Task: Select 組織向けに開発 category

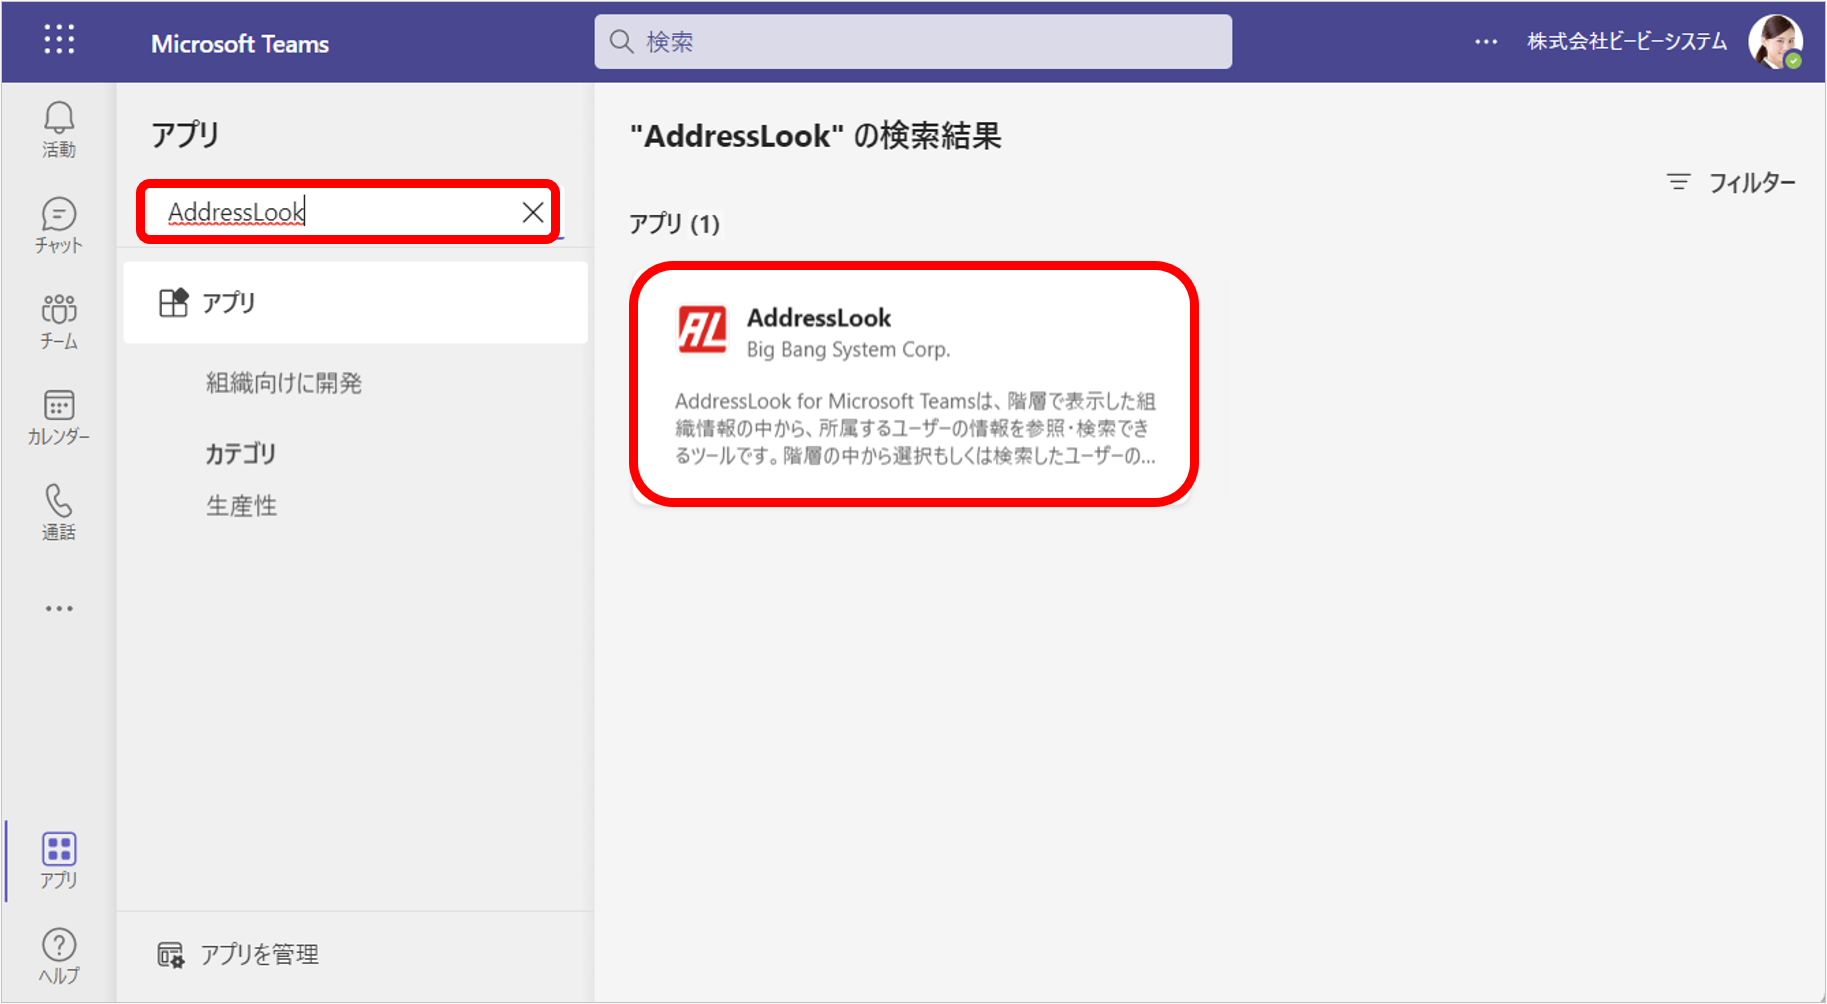Action: point(284,383)
